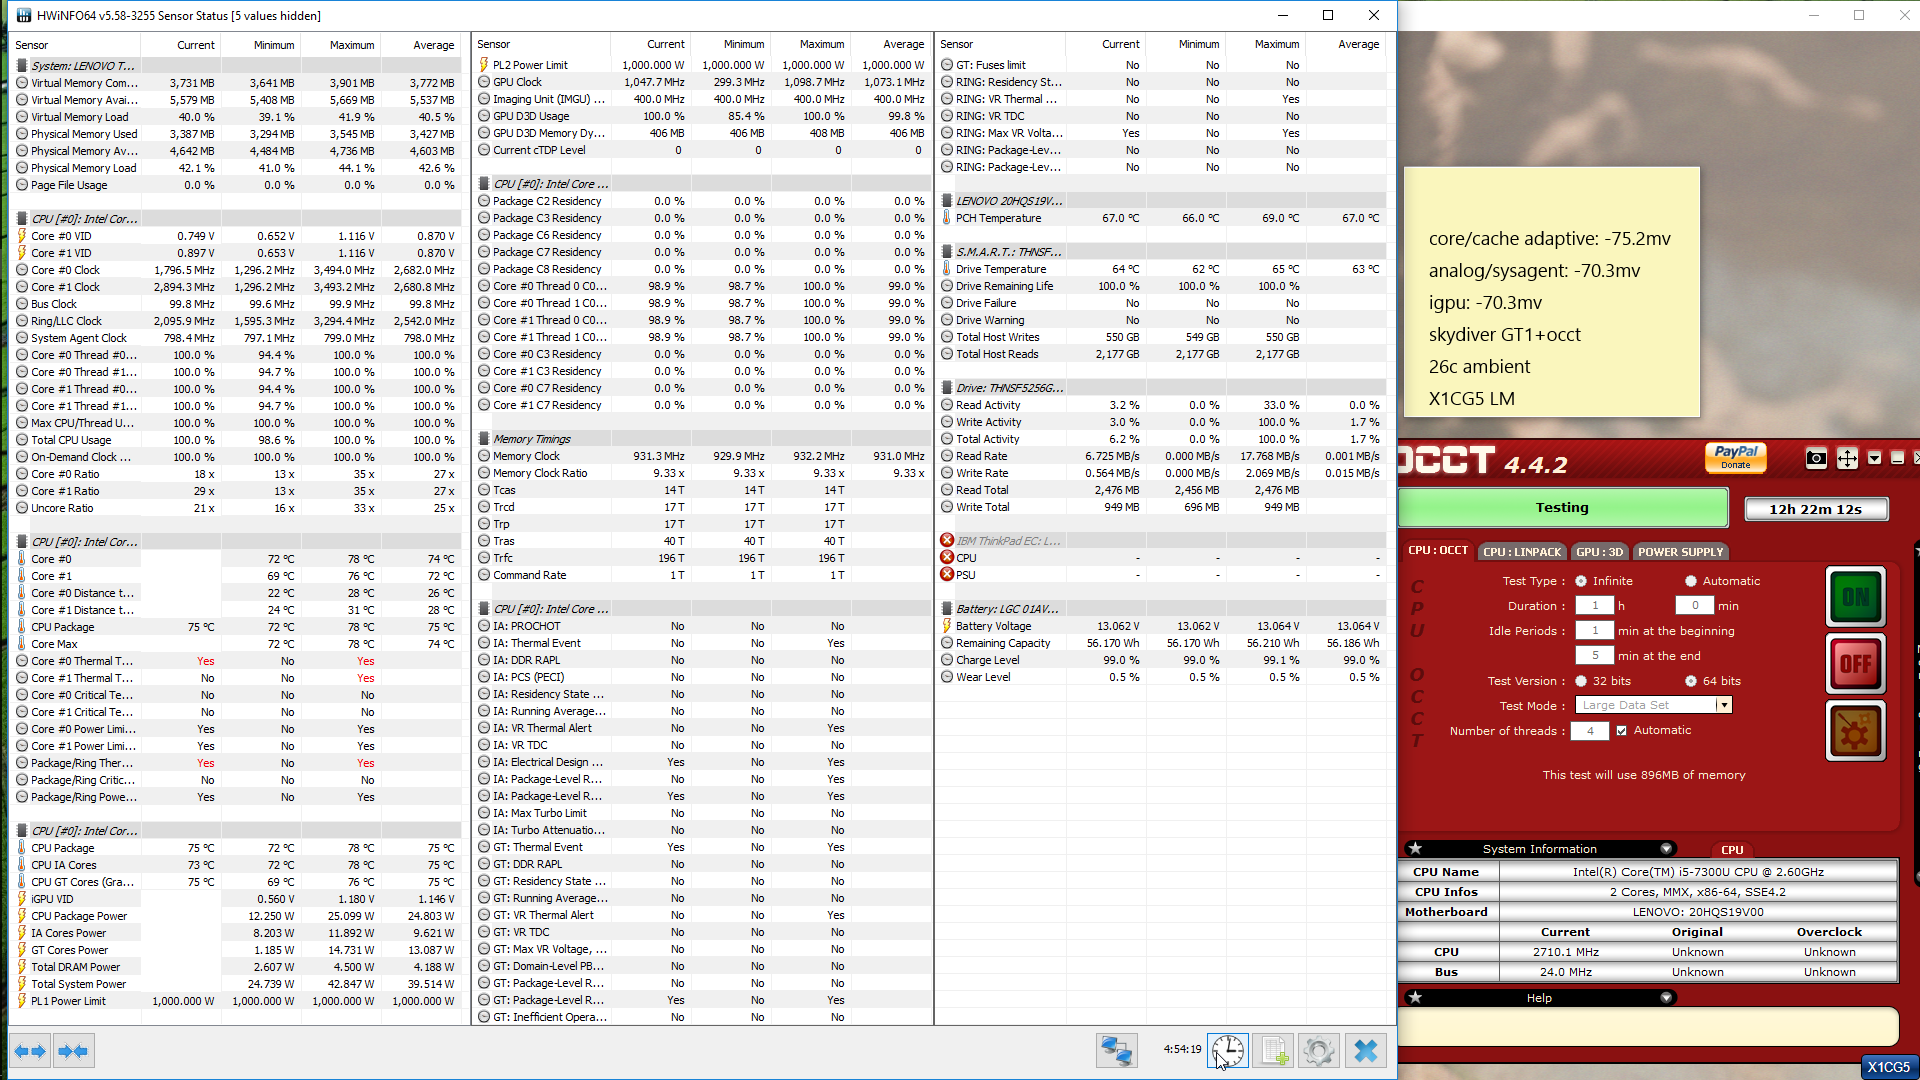
Task: Click star icon beside System Information
Action: click(1415, 849)
